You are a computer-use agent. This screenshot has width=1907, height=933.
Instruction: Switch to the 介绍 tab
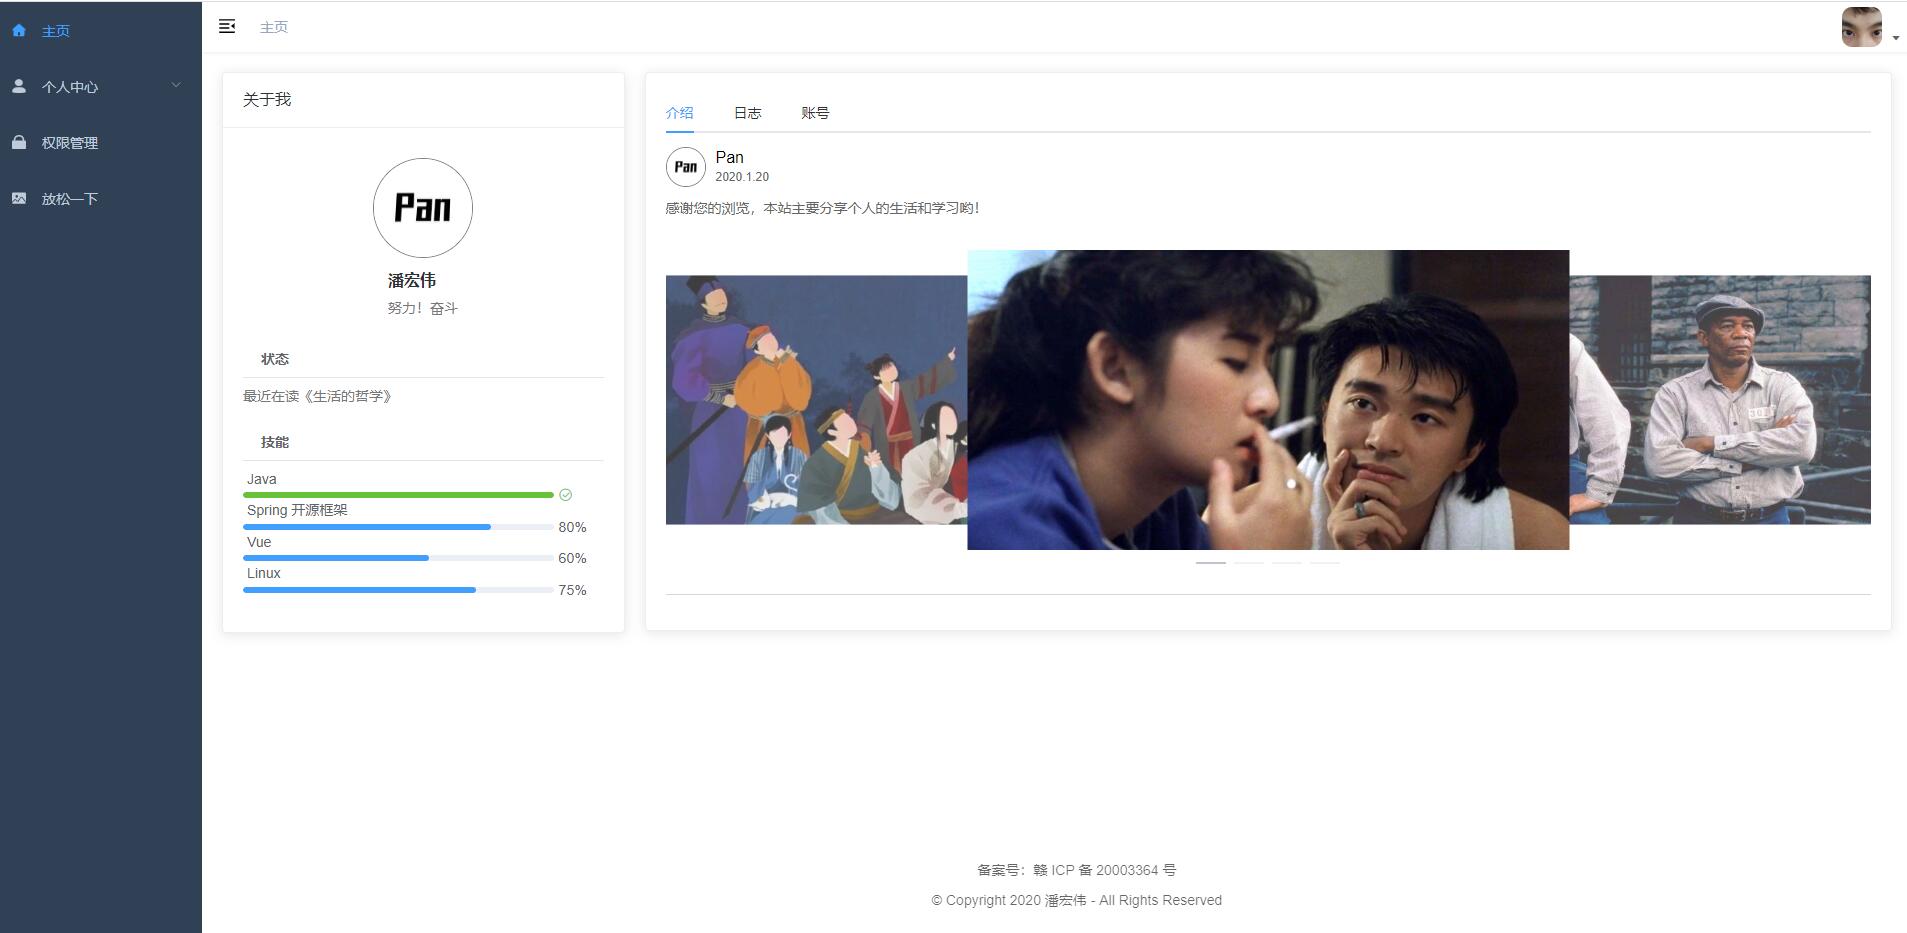pos(680,113)
